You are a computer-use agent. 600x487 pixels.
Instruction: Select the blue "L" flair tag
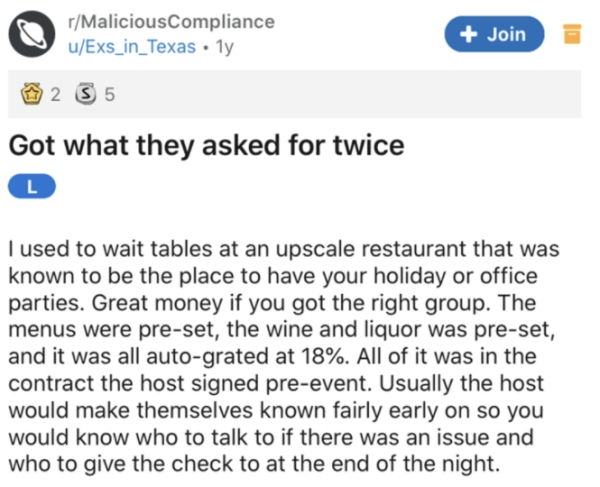(x=31, y=187)
